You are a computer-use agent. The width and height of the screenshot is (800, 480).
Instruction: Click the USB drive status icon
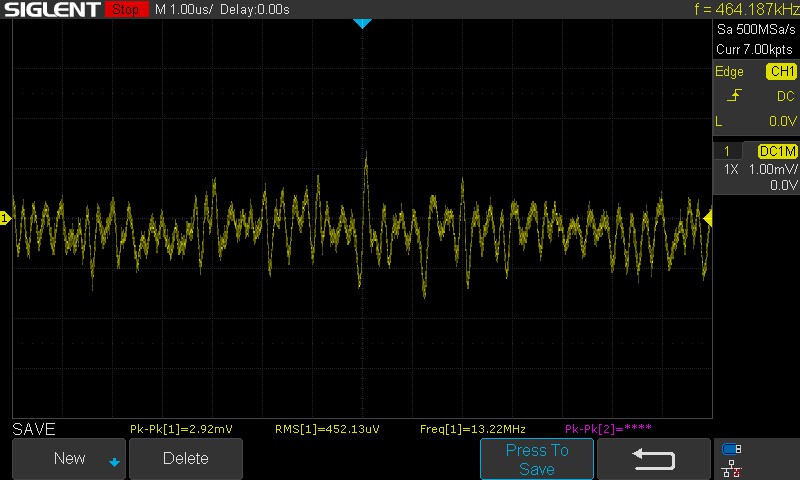pyautogui.click(x=732, y=450)
